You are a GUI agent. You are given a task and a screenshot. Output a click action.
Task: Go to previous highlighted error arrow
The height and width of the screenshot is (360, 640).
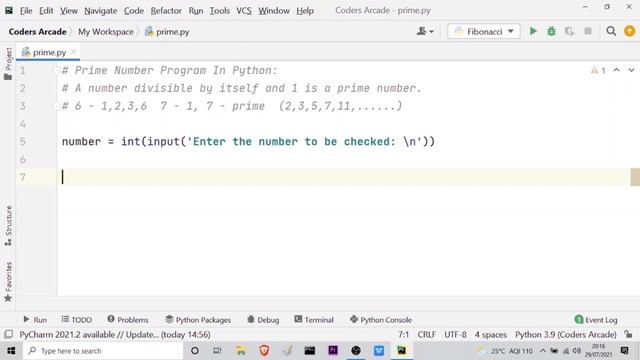616,70
